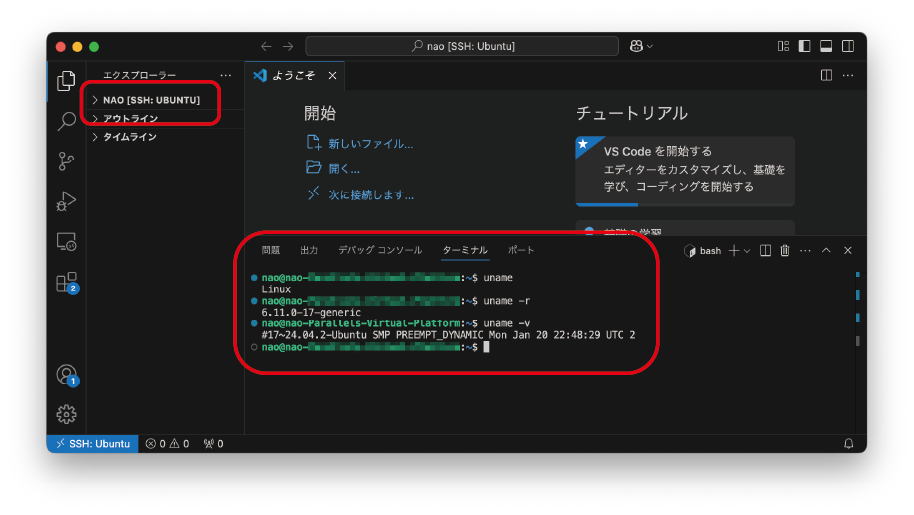Open notifications bell in status bar
Image resolution: width=914 pixels, height=515 pixels.
click(849, 444)
